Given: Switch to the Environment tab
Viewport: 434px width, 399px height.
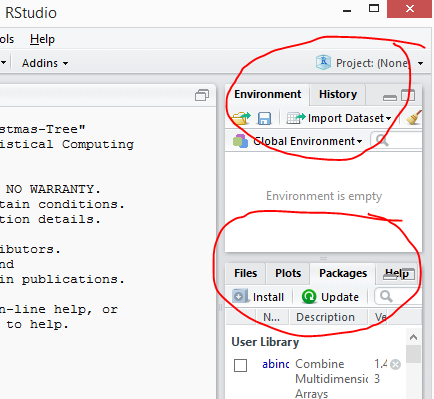Looking at the screenshot, I should [x=268, y=94].
